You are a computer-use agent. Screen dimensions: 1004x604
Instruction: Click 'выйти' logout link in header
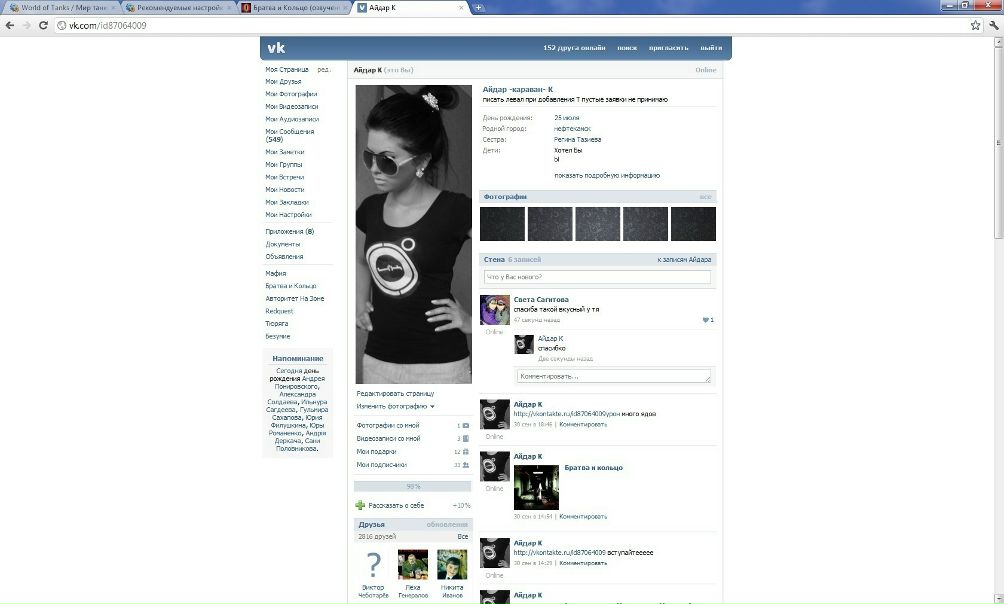pos(711,48)
